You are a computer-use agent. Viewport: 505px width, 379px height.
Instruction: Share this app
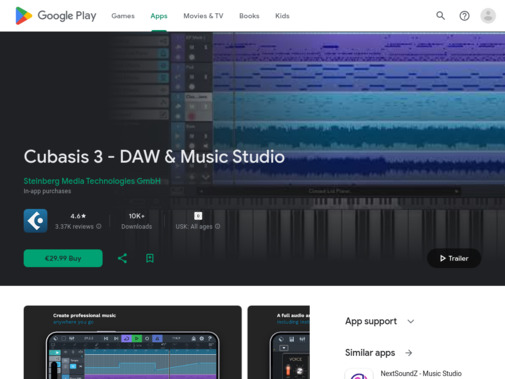click(122, 258)
